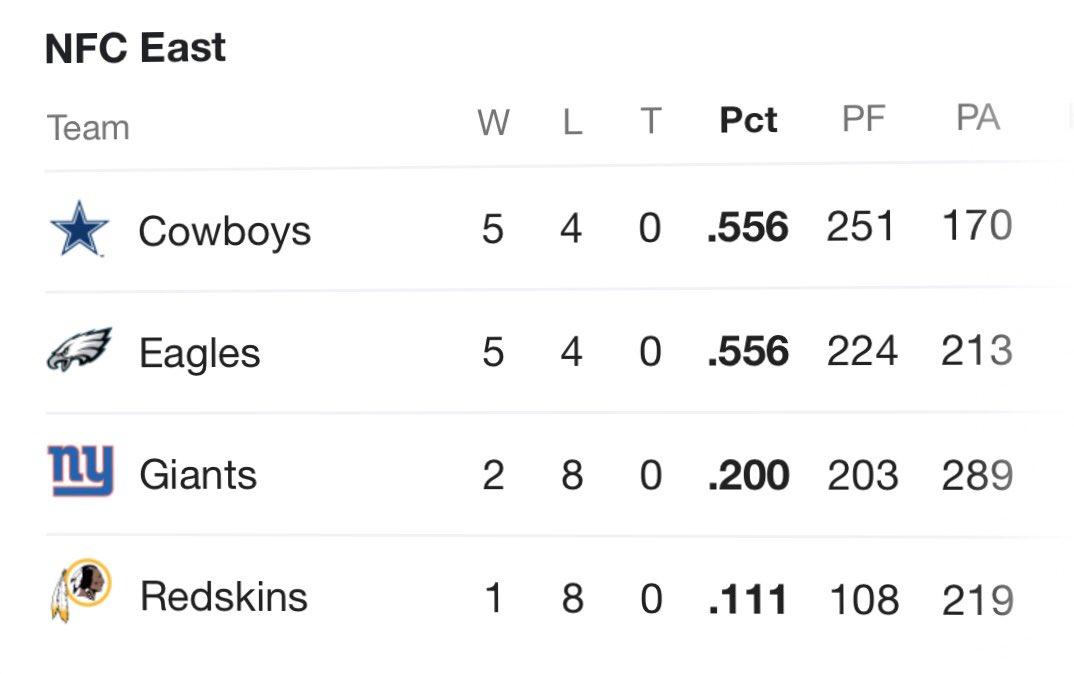
Task: Click the Philadelphia Eagles logo
Action: point(80,350)
